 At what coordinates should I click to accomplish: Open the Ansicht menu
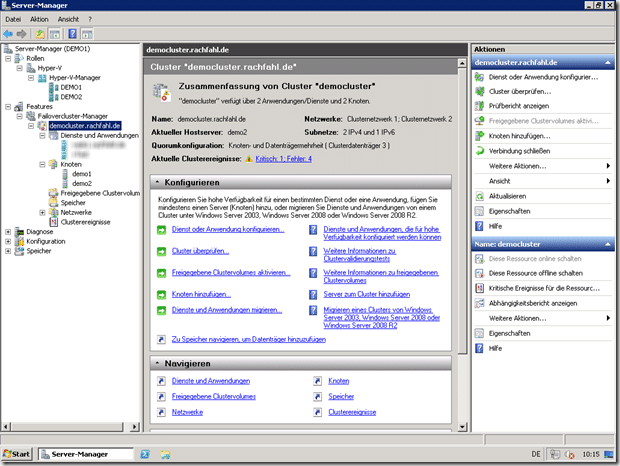click(x=68, y=19)
